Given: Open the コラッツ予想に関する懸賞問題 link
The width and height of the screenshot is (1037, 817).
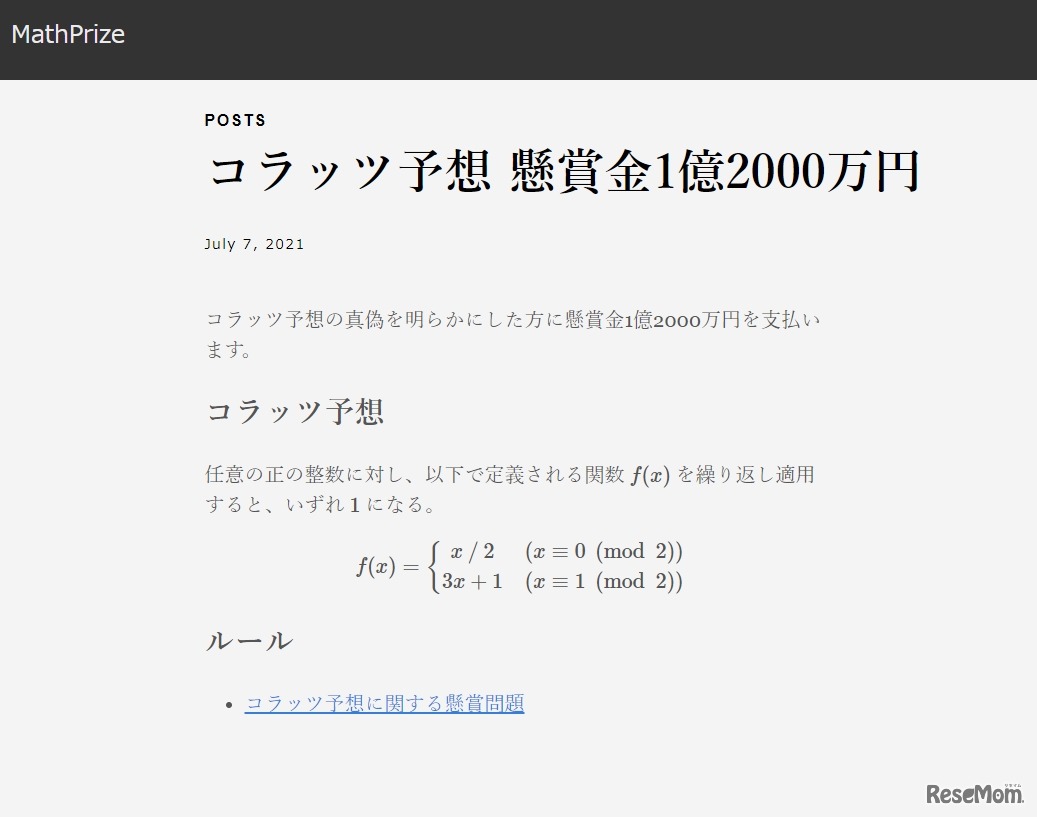Looking at the screenshot, I should pyautogui.click(x=384, y=703).
